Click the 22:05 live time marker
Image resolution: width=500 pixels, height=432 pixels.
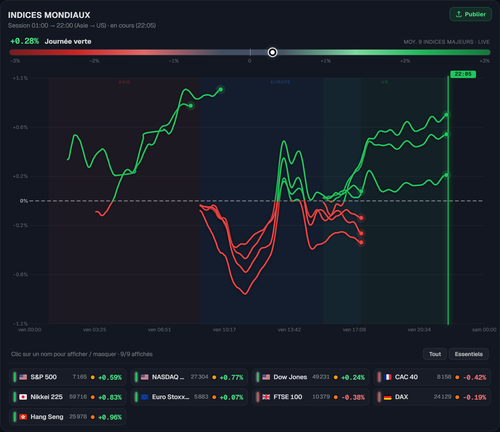point(463,74)
